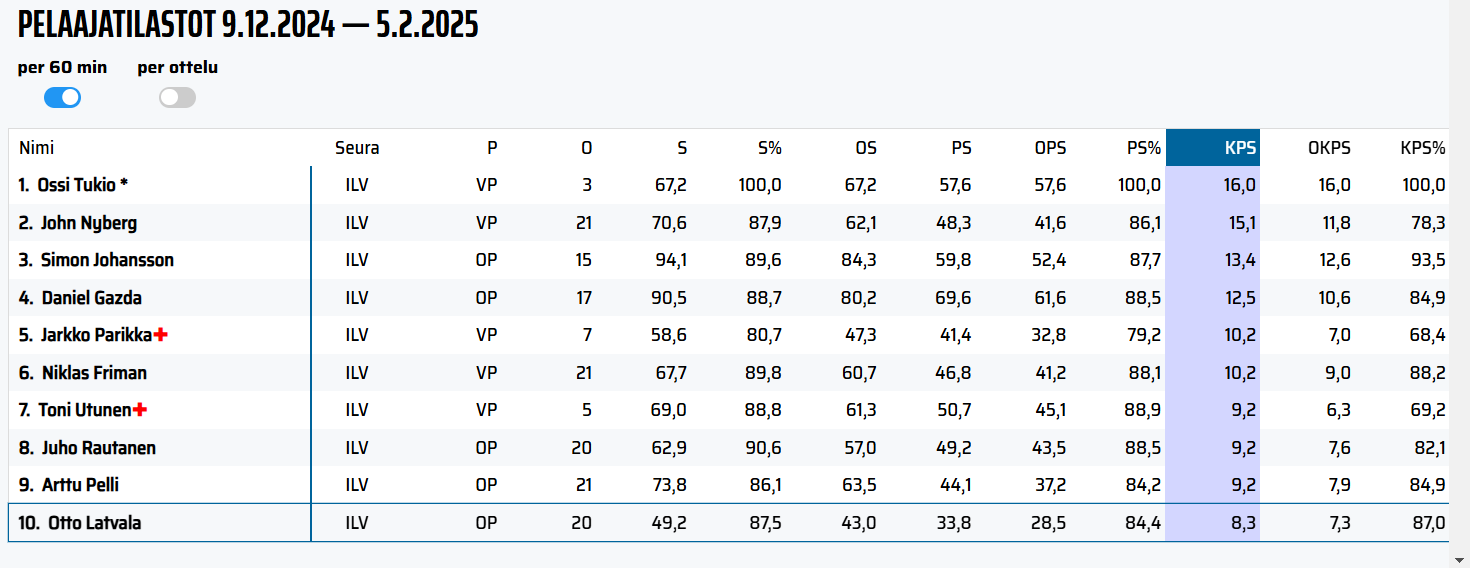The height and width of the screenshot is (568, 1470).
Task: Open Niklas Friman player link
Action: click(94, 373)
